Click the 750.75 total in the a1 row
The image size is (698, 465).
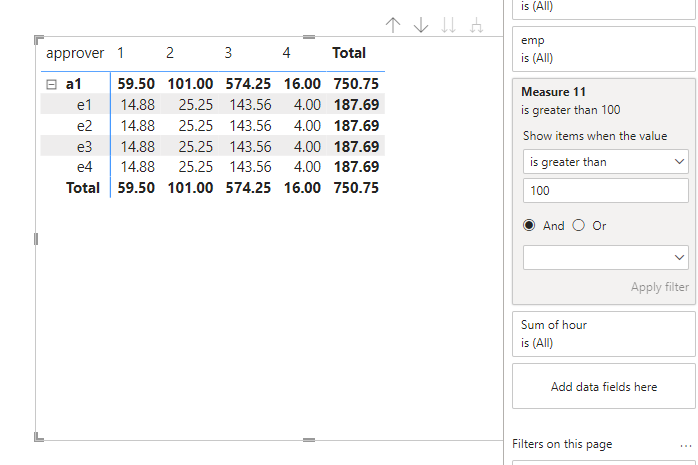pyautogui.click(x=356, y=84)
